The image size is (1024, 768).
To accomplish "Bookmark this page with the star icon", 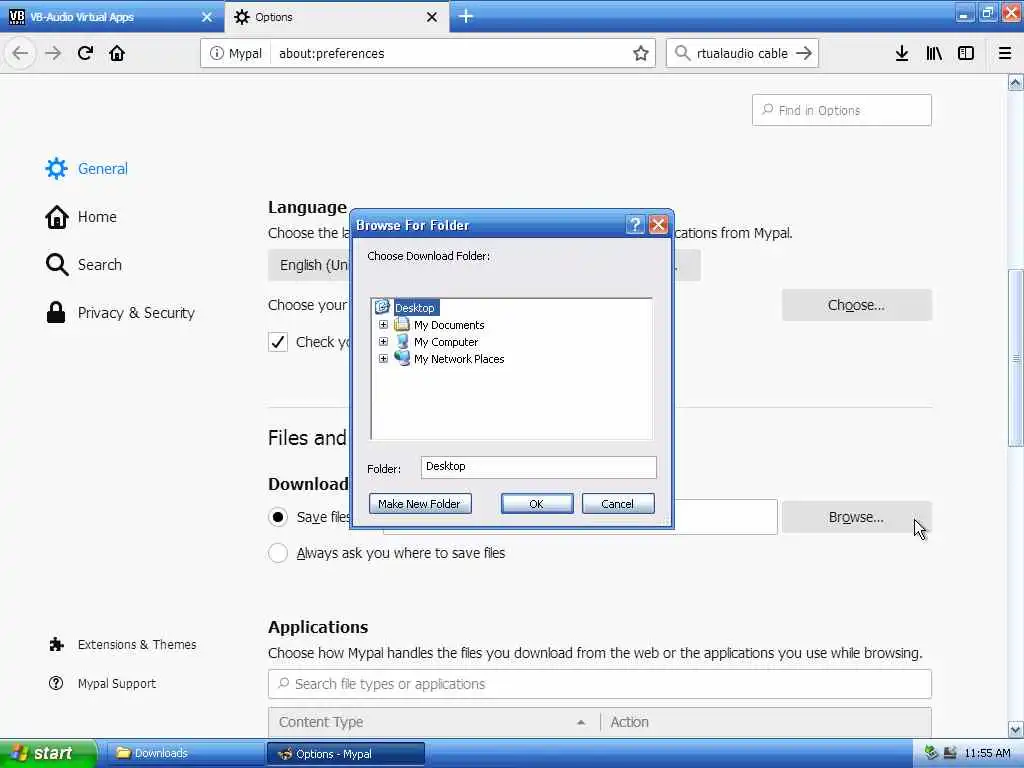I will [x=641, y=54].
